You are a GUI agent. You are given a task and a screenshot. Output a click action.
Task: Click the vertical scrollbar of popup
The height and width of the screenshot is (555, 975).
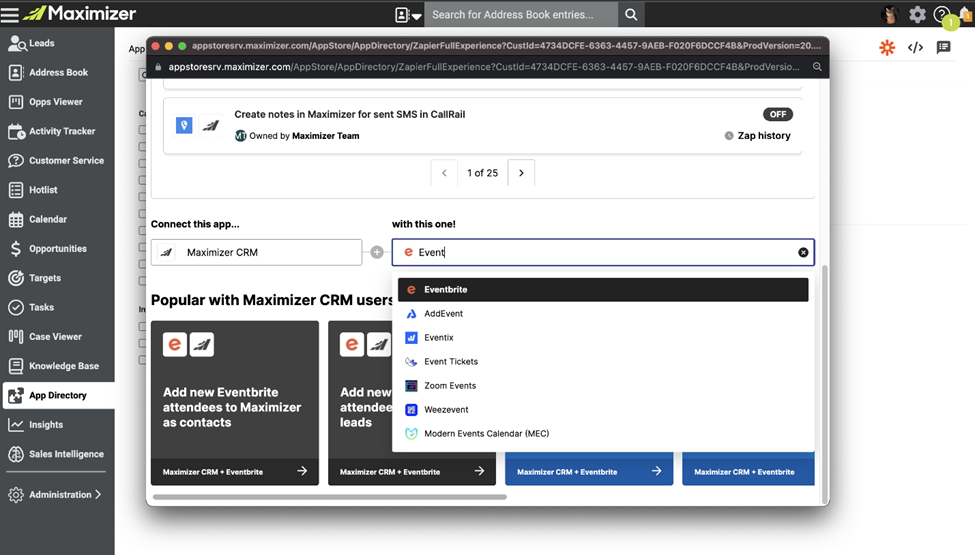(825, 384)
